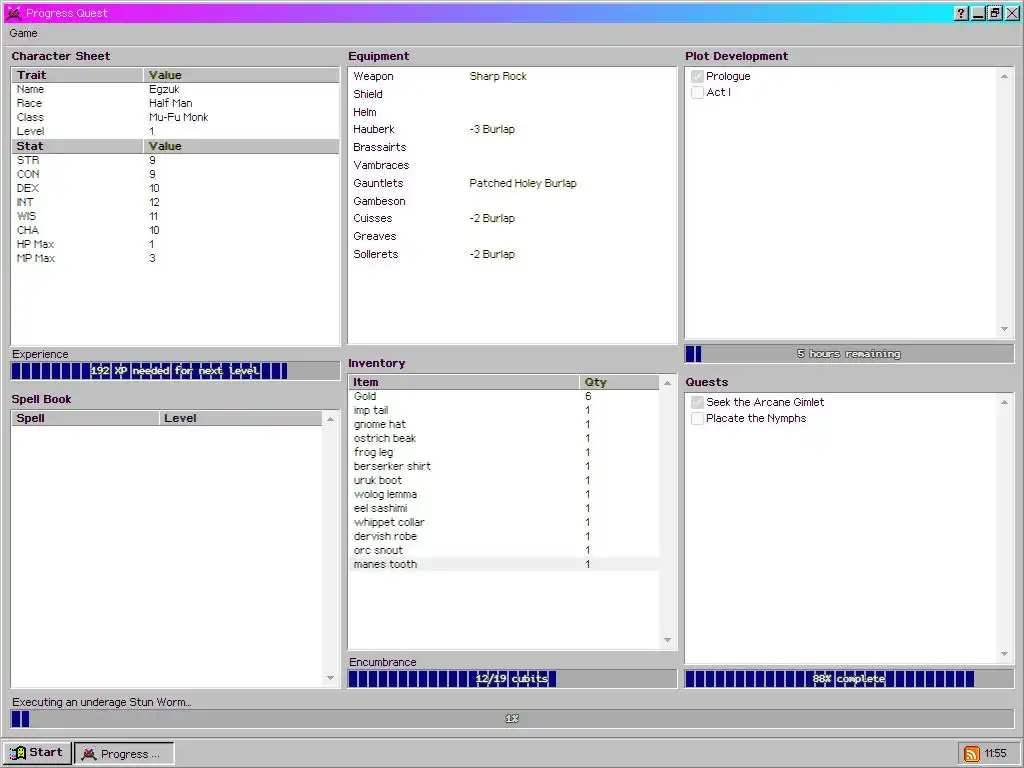The height and width of the screenshot is (768, 1024).
Task: Click Inventory scrollbar down arrow
Action: pos(667,641)
